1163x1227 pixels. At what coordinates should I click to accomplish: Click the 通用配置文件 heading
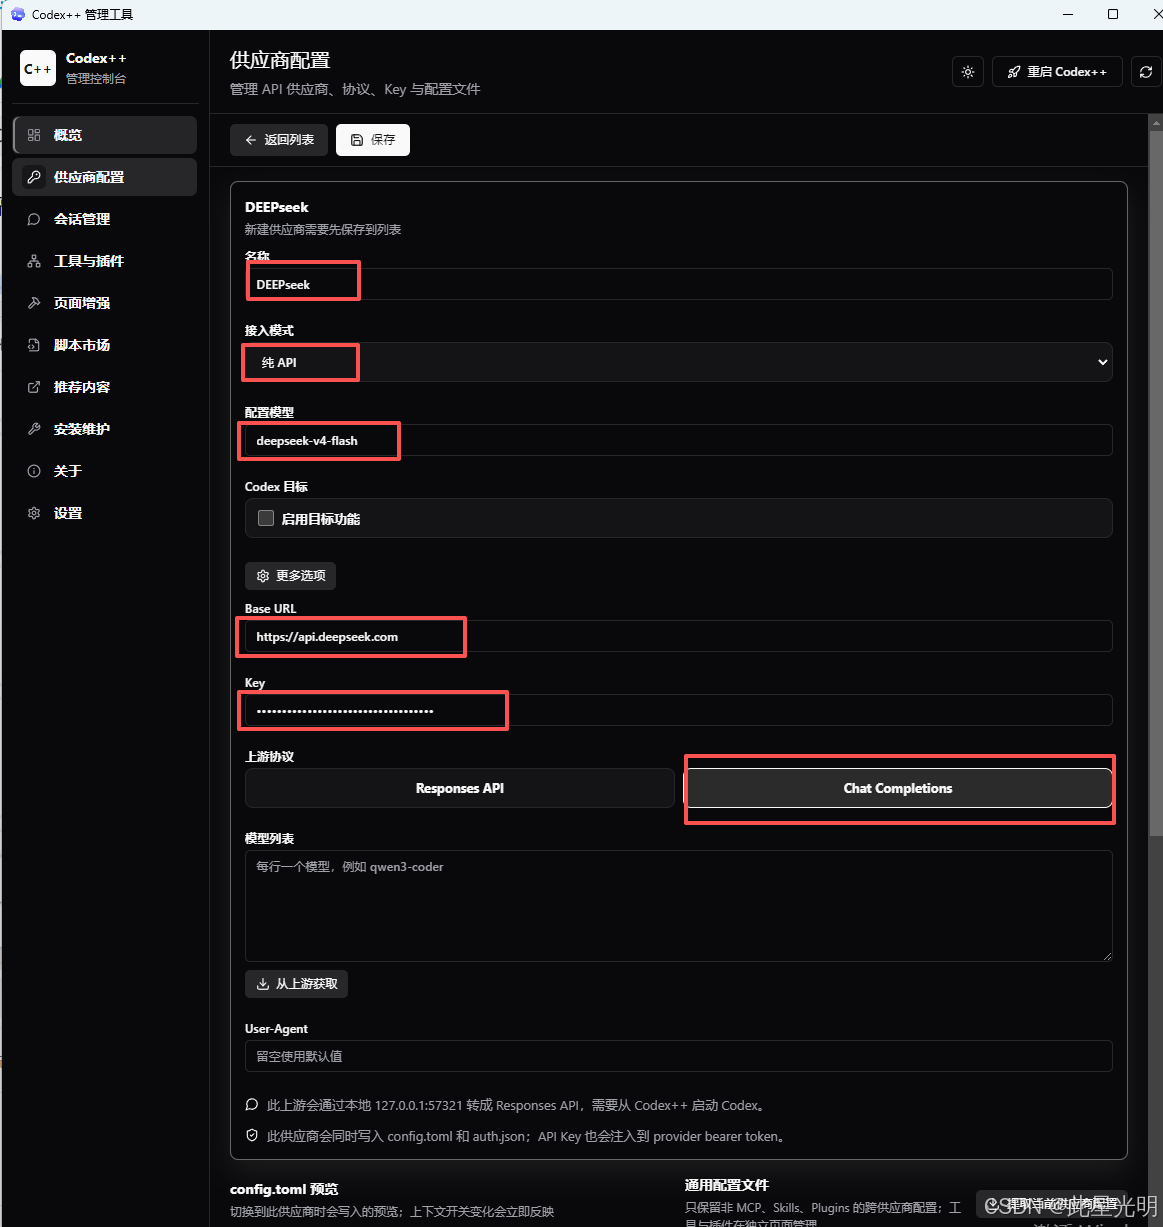(727, 1185)
